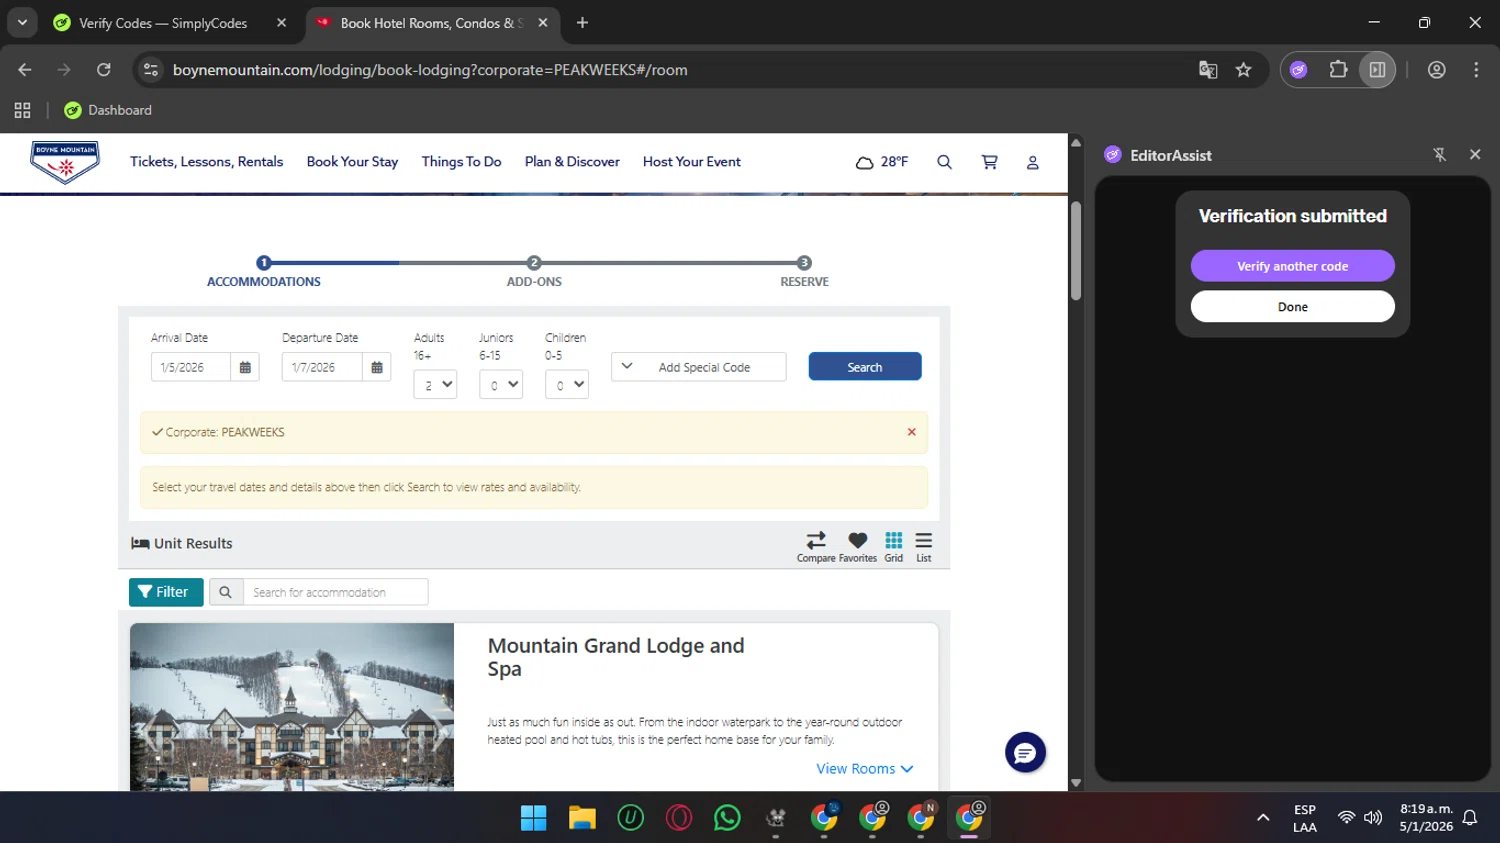Expand View Rooms for Mountain Grand Lodge
Viewport: 1500px width, 843px height.
click(x=865, y=769)
